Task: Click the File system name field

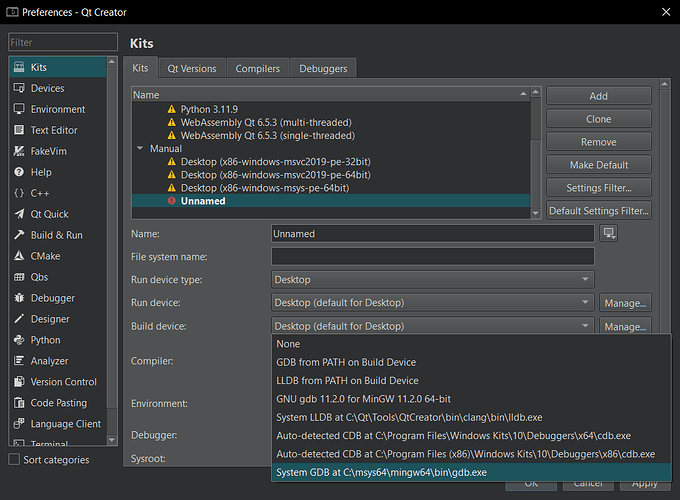Action: pos(432,257)
